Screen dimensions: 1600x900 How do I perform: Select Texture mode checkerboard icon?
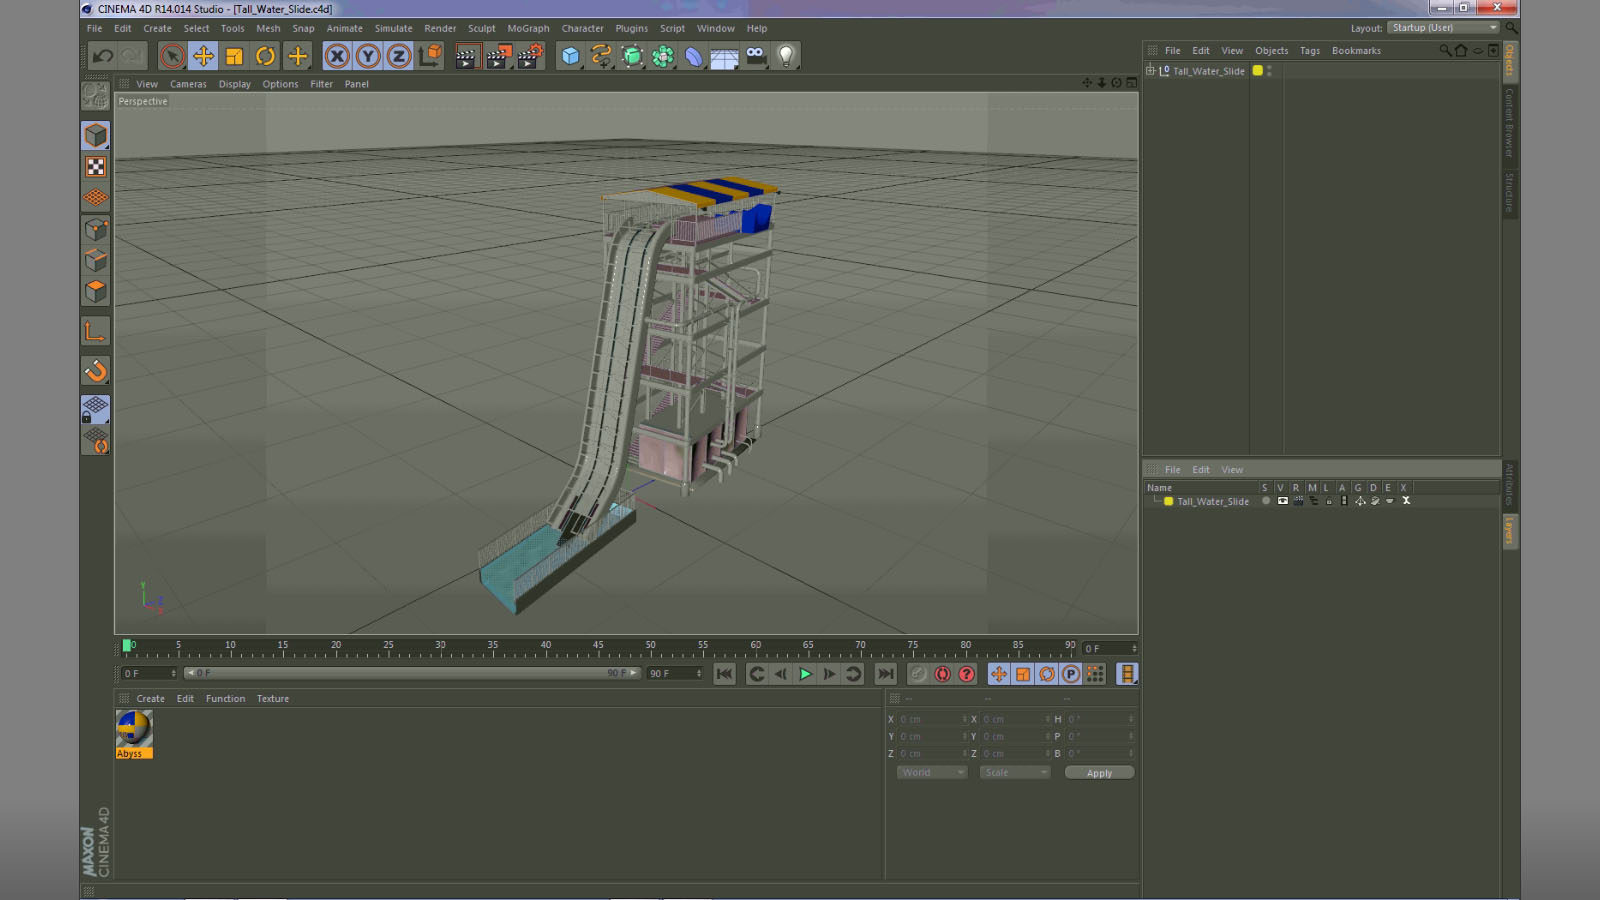click(x=96, y=167)
